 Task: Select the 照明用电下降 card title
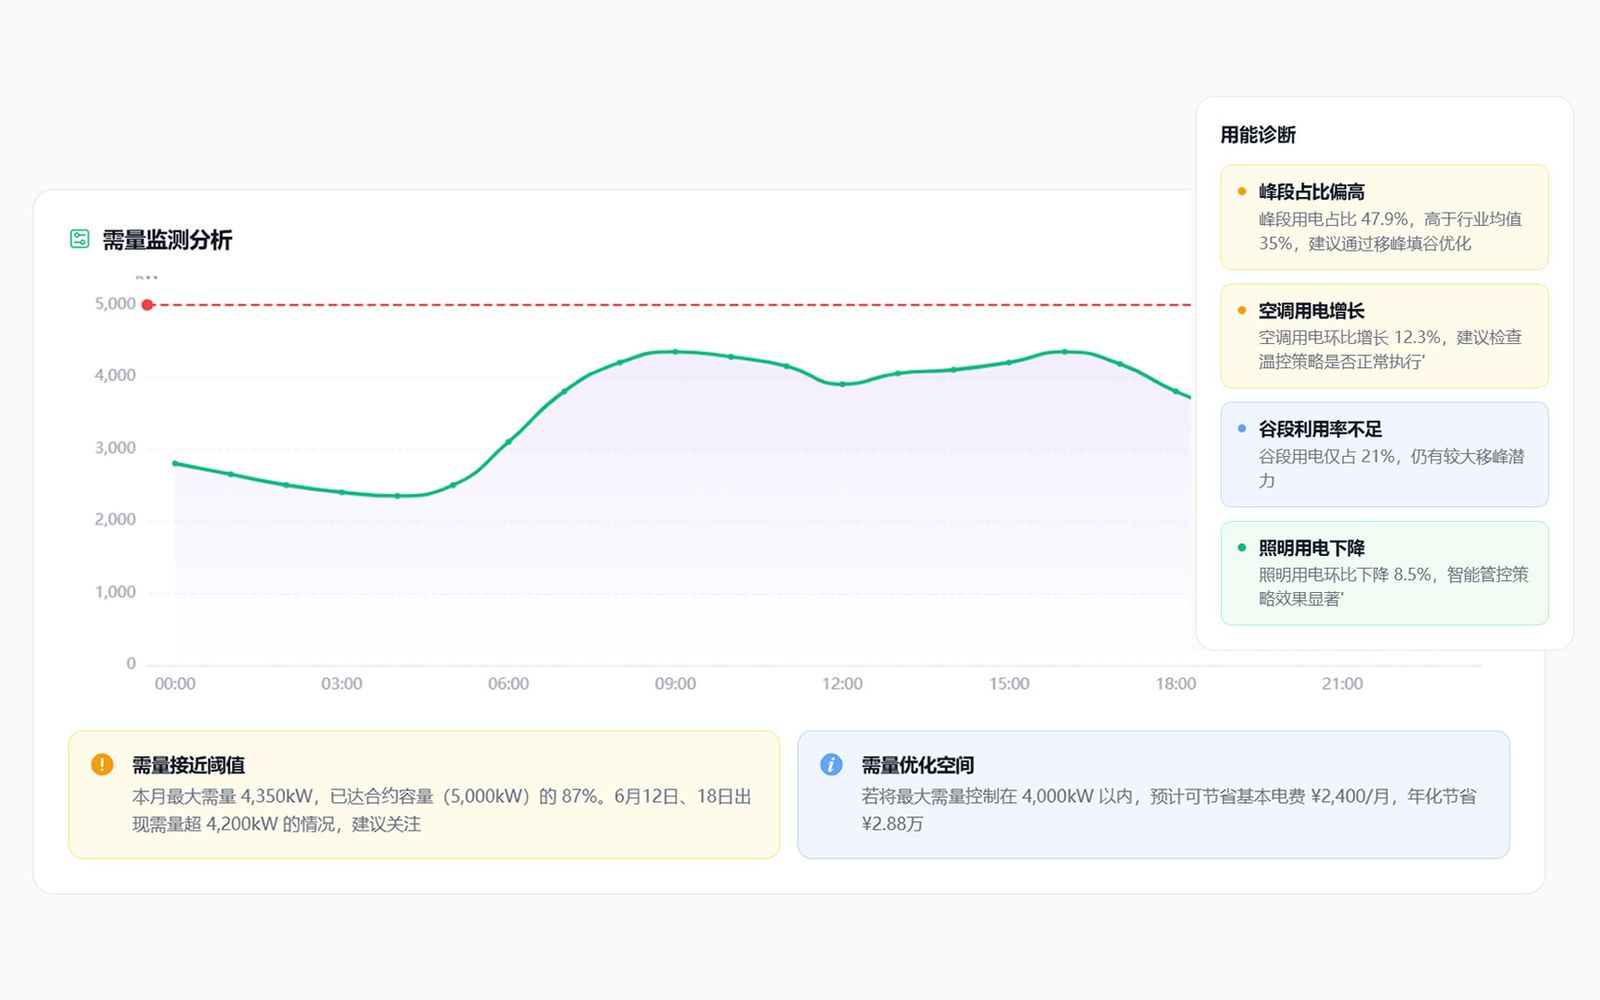point(1311,548)
